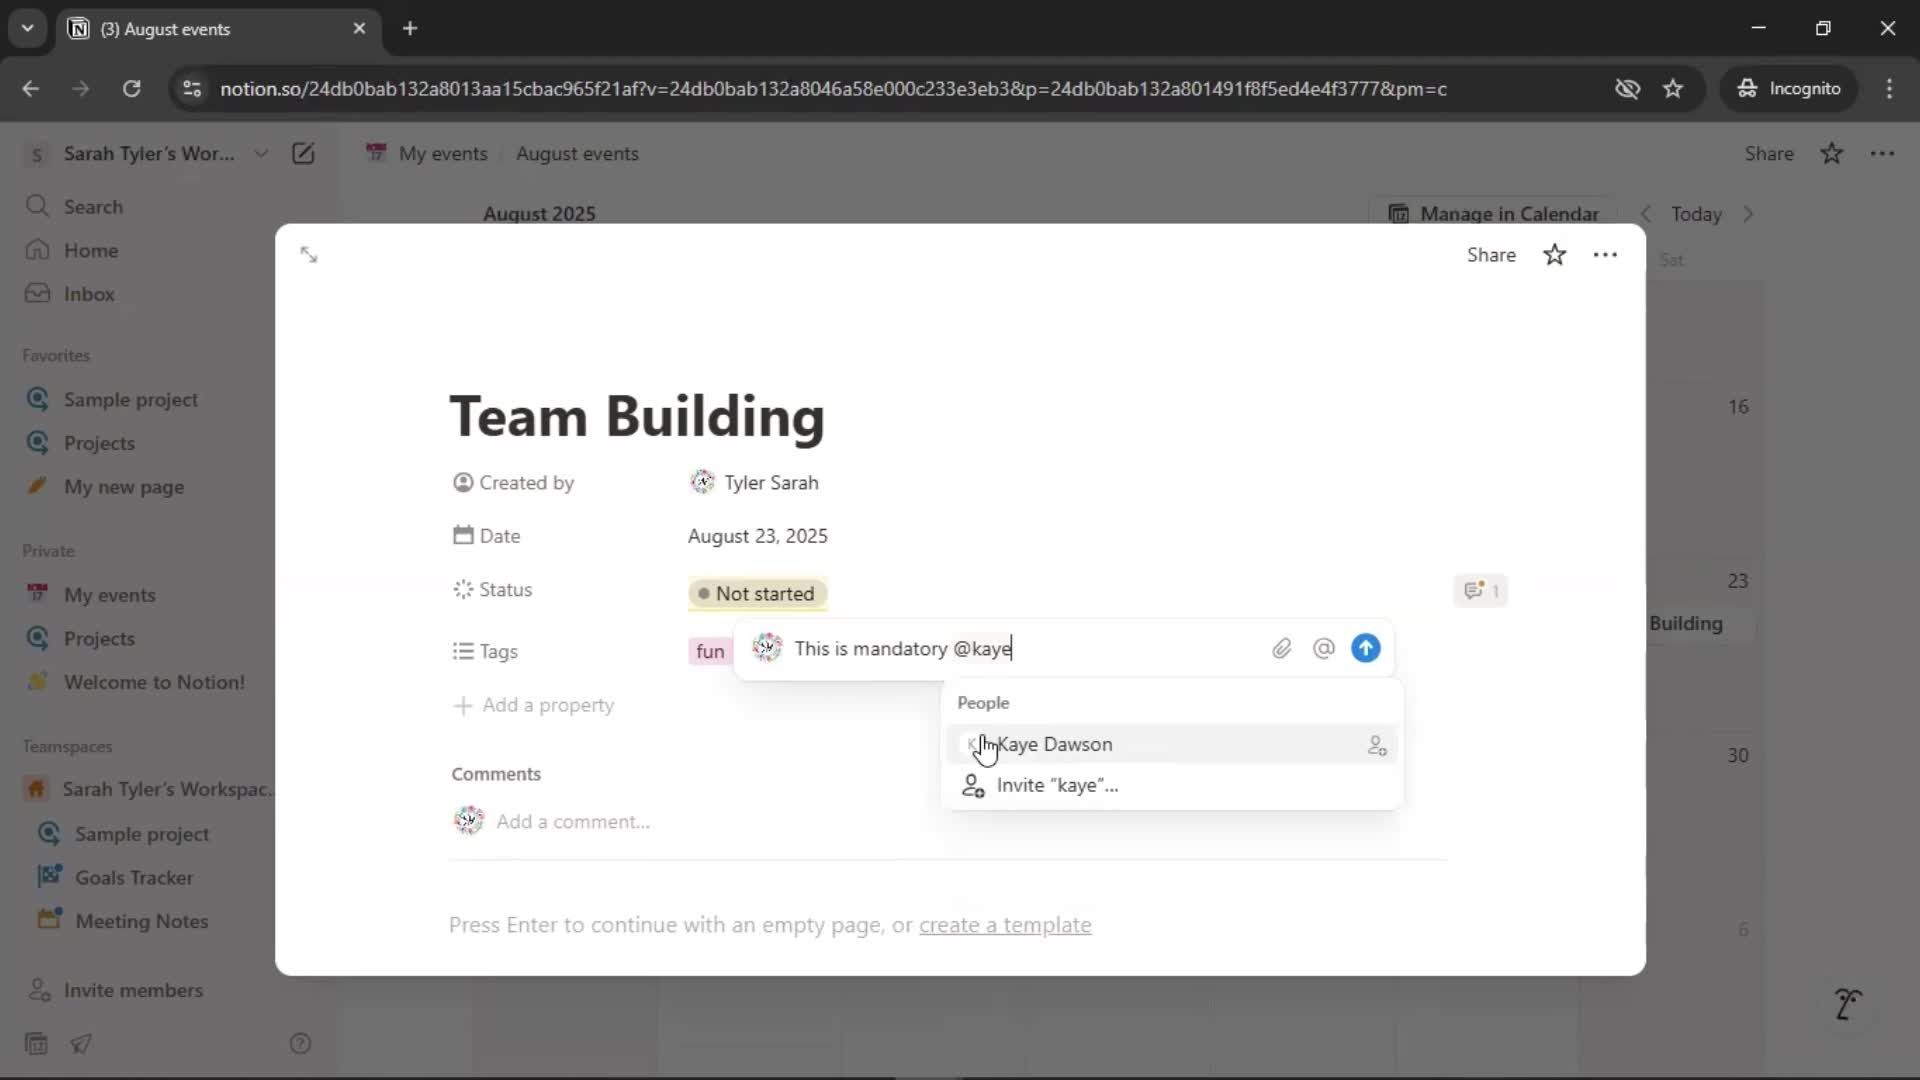Screen dimensions: 1920x1080
Task: Open Goals Tracker in sidebar
Action: click(134, 877)
